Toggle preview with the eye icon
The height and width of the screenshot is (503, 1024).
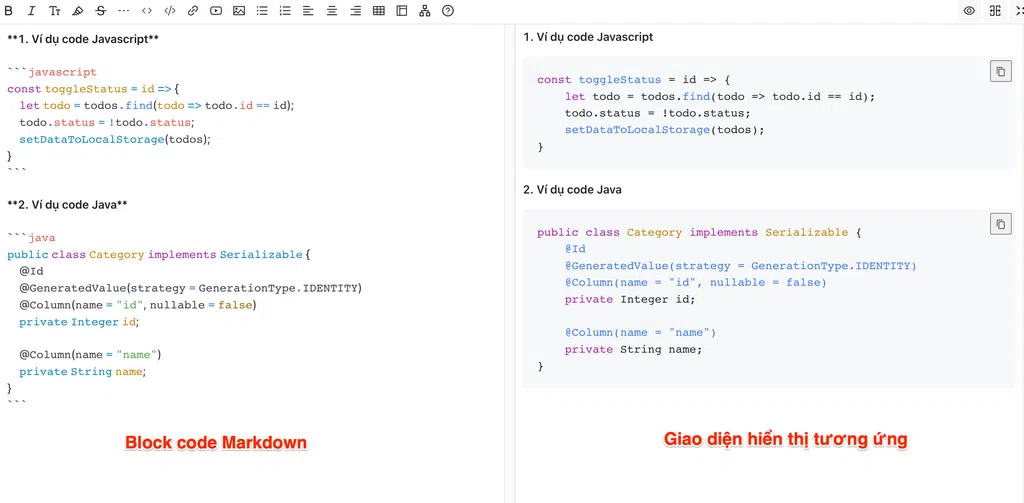click(969, 11)
